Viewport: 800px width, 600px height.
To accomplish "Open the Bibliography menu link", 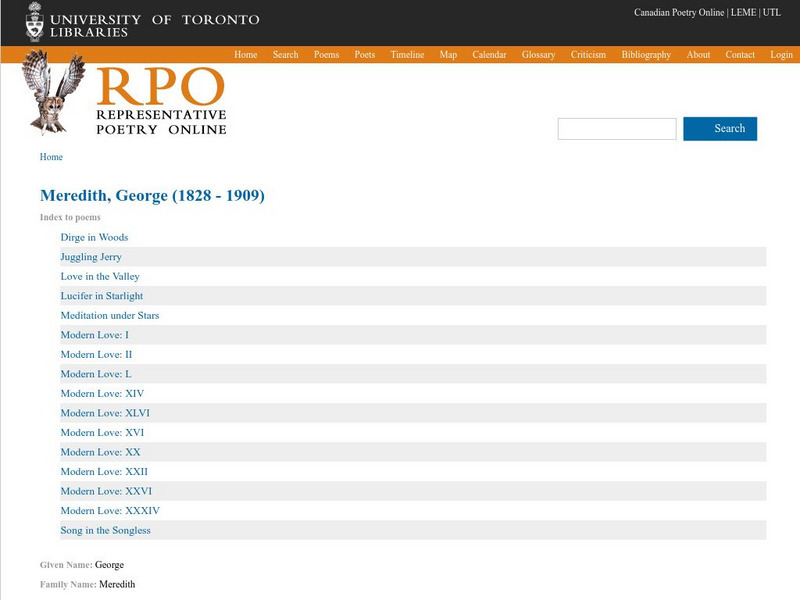I will click(x=646, y=55).
